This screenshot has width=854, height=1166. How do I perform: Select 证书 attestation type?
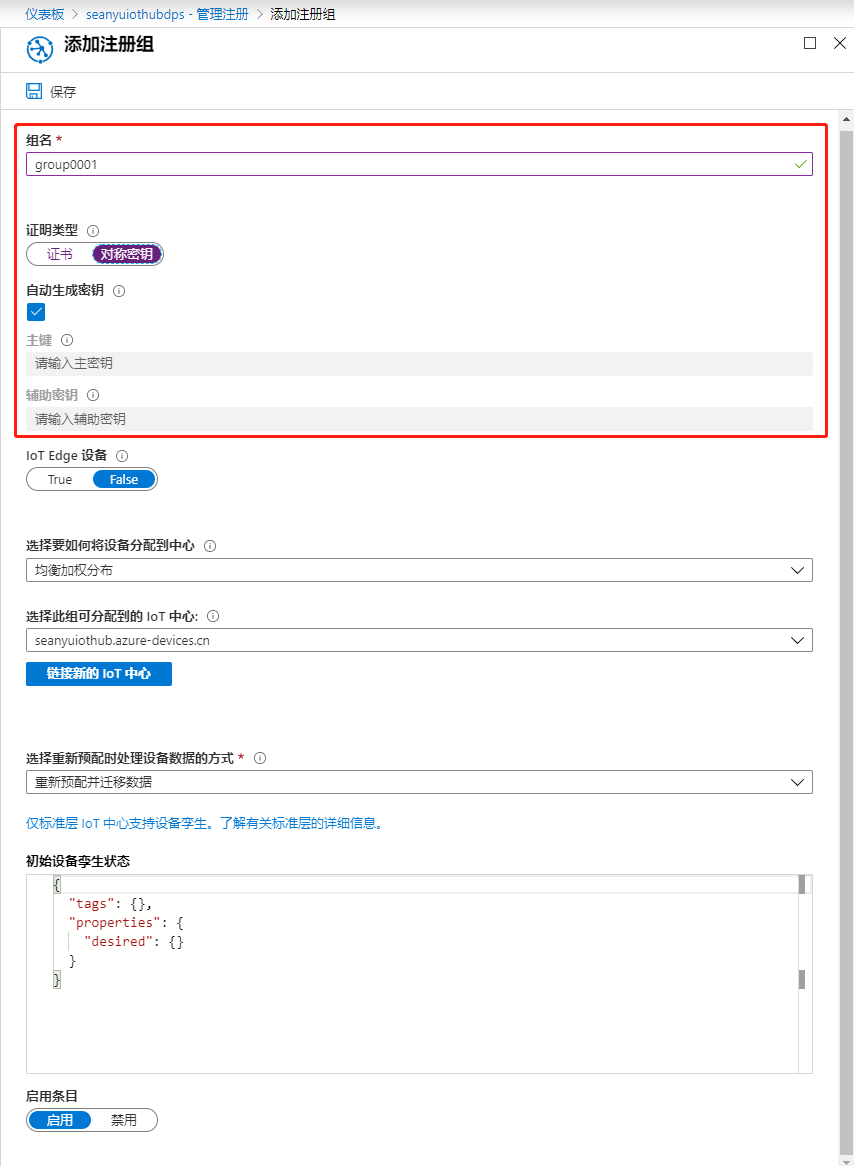(60, 254)
